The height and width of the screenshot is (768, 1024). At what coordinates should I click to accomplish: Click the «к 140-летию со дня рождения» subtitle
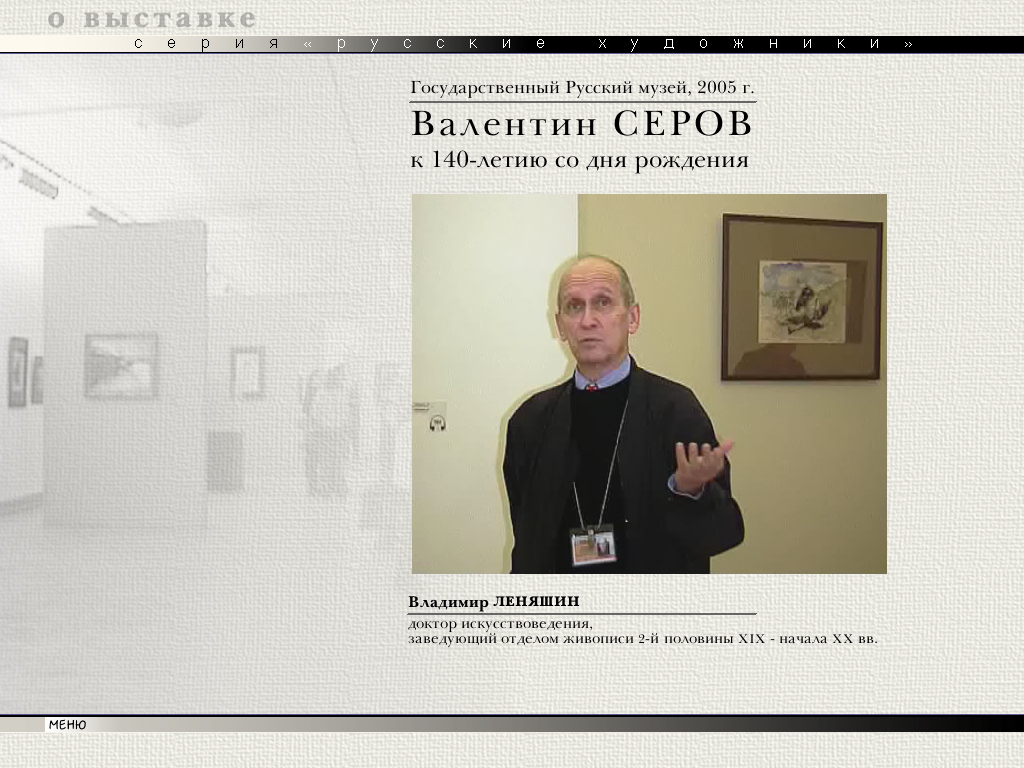click(x=579, y=160)
